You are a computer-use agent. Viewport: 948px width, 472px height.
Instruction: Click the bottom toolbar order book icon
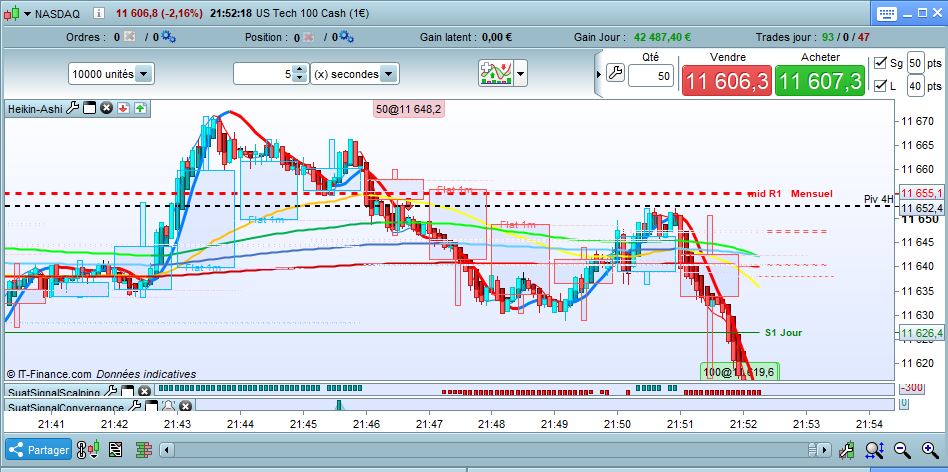(x=143, y=450)
